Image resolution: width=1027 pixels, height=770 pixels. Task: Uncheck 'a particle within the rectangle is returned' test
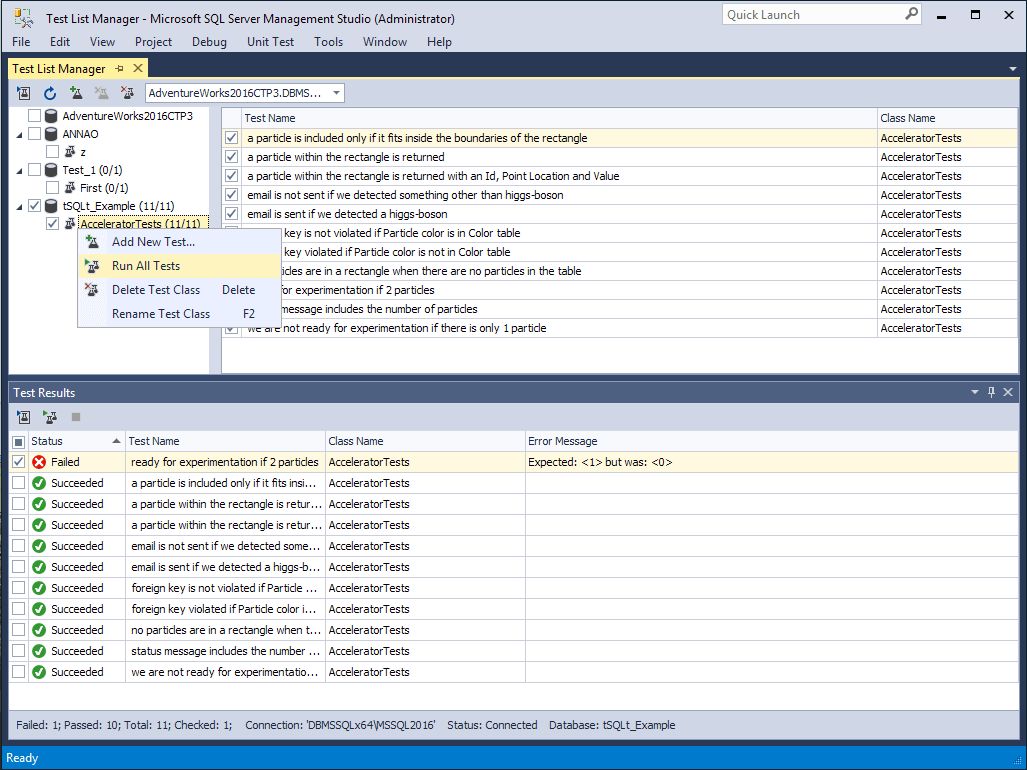(x=231, y=157)
